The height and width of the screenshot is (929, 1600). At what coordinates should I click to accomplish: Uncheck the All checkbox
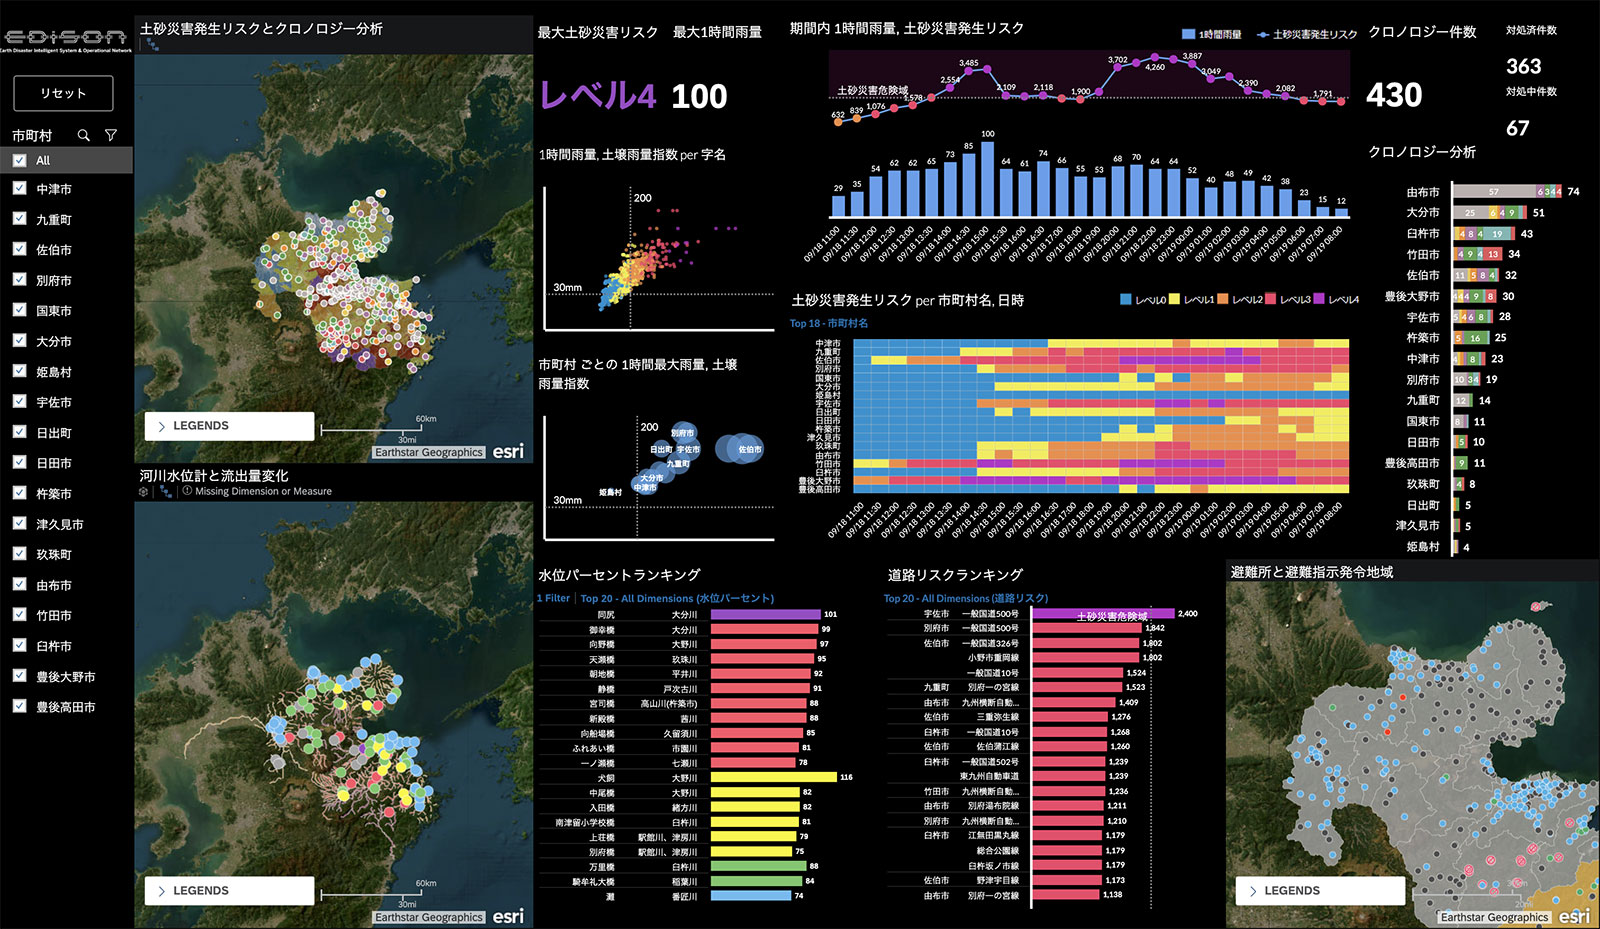[x=19, y=160]
